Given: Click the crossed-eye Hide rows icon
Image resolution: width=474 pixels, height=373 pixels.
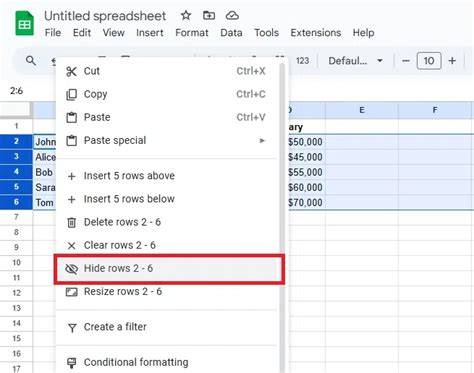Looking at the screenshot, I should 71,269.
